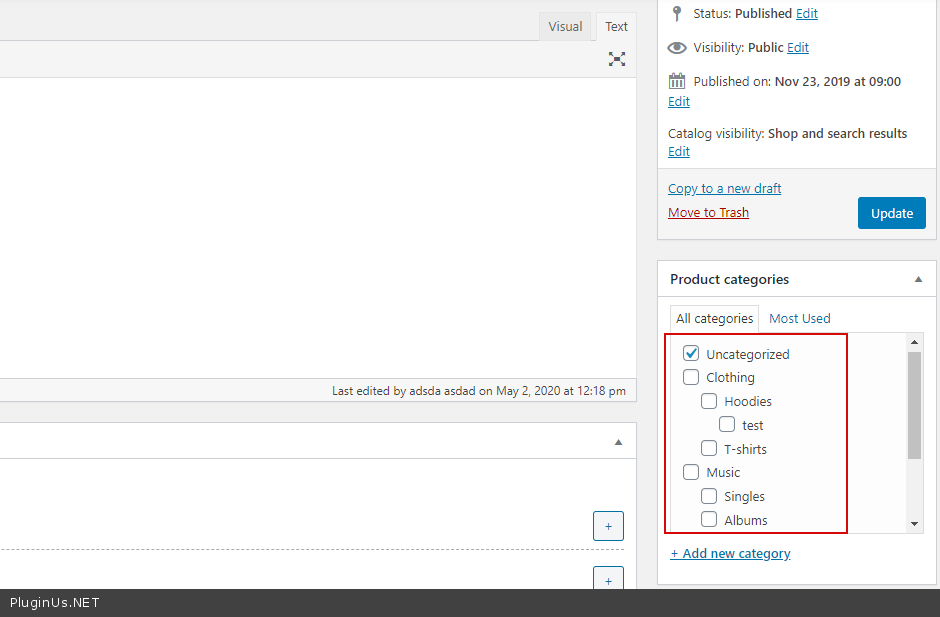Viewport: 940px width, 617px height.
Task: Open the All categories tab
Action: pos(714,318)
